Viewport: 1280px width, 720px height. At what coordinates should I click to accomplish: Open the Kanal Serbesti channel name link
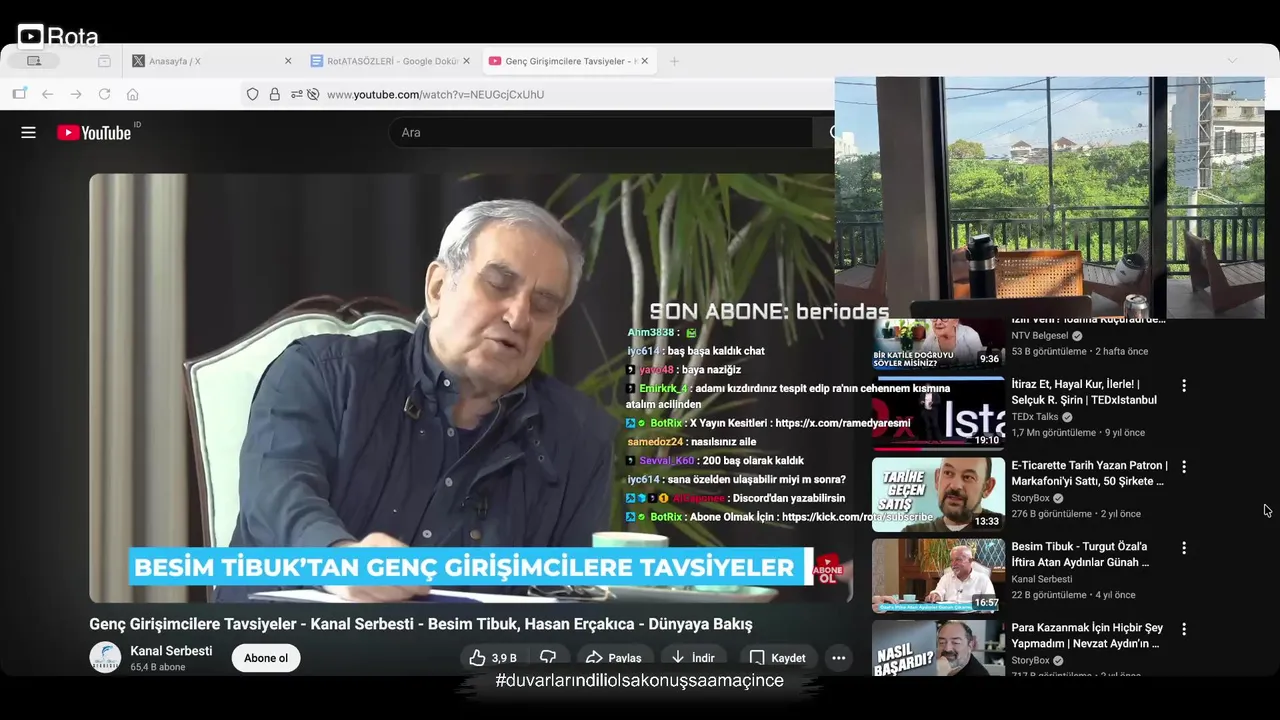(171, 651)
